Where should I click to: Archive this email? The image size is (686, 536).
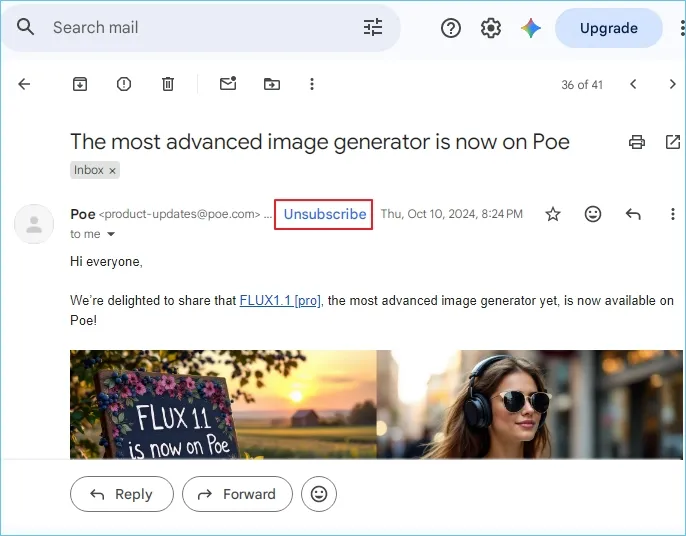[x=80, y=84]
